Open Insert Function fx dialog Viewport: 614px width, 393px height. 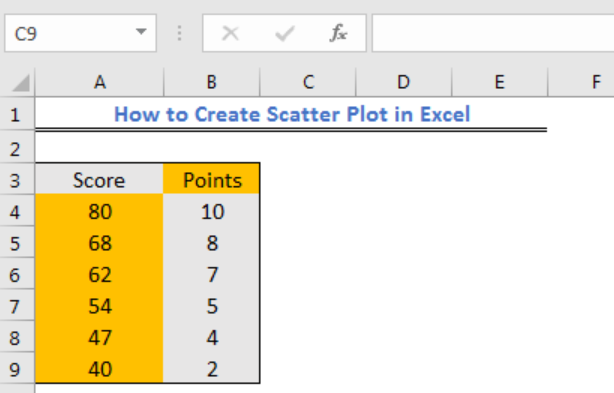(x=339, y=33)
